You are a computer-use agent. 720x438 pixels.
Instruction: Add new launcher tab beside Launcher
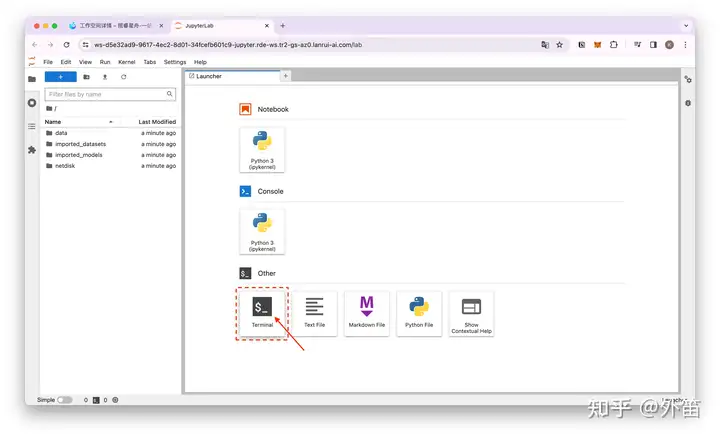286,76
